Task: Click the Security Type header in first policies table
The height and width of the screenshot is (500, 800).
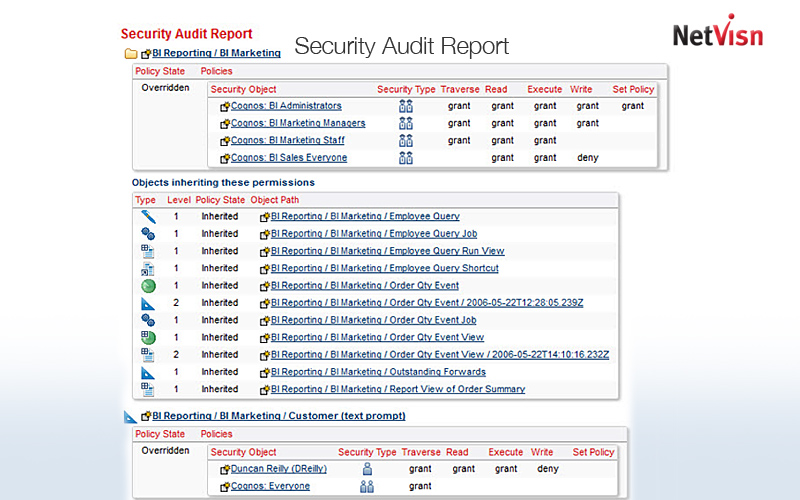Action: (x=406, y=89)
